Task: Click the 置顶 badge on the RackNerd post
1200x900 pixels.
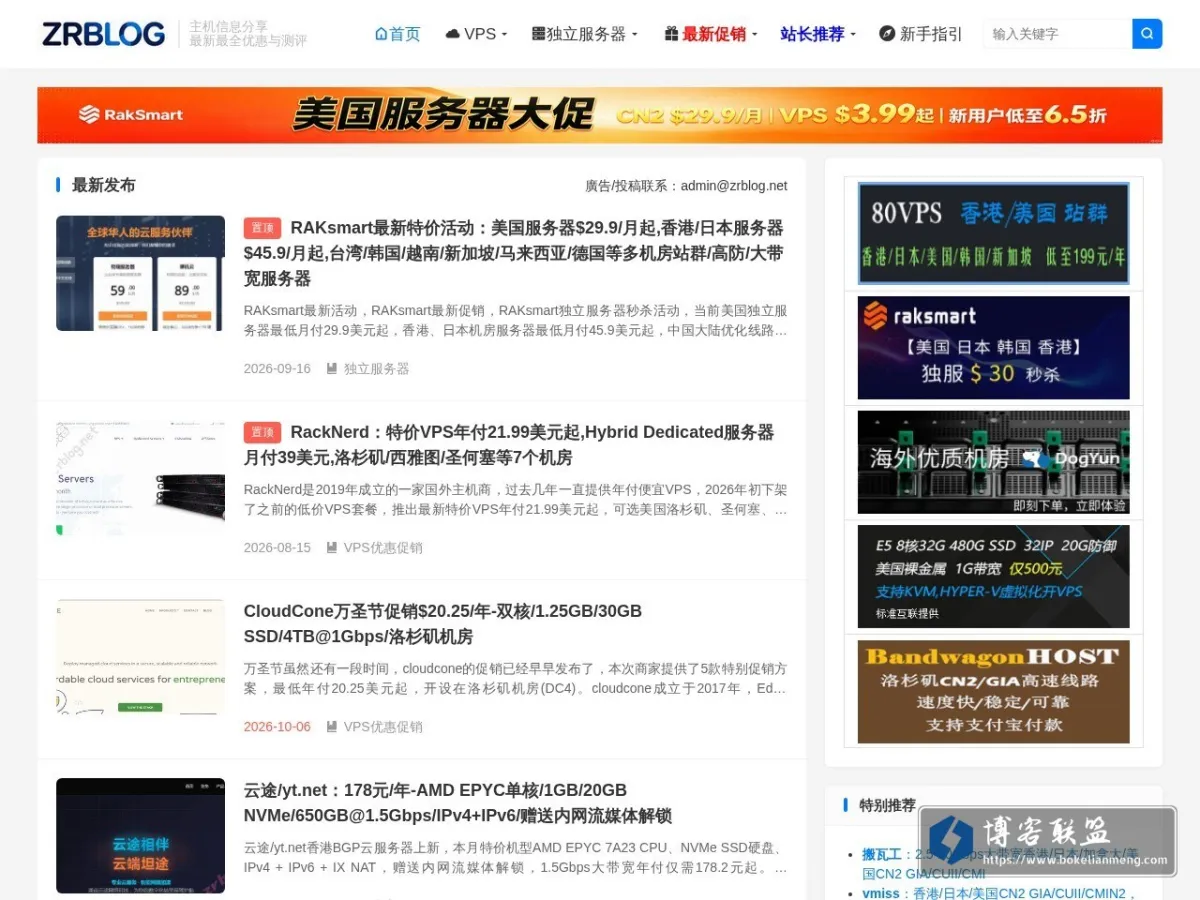Action: (262, 432)
